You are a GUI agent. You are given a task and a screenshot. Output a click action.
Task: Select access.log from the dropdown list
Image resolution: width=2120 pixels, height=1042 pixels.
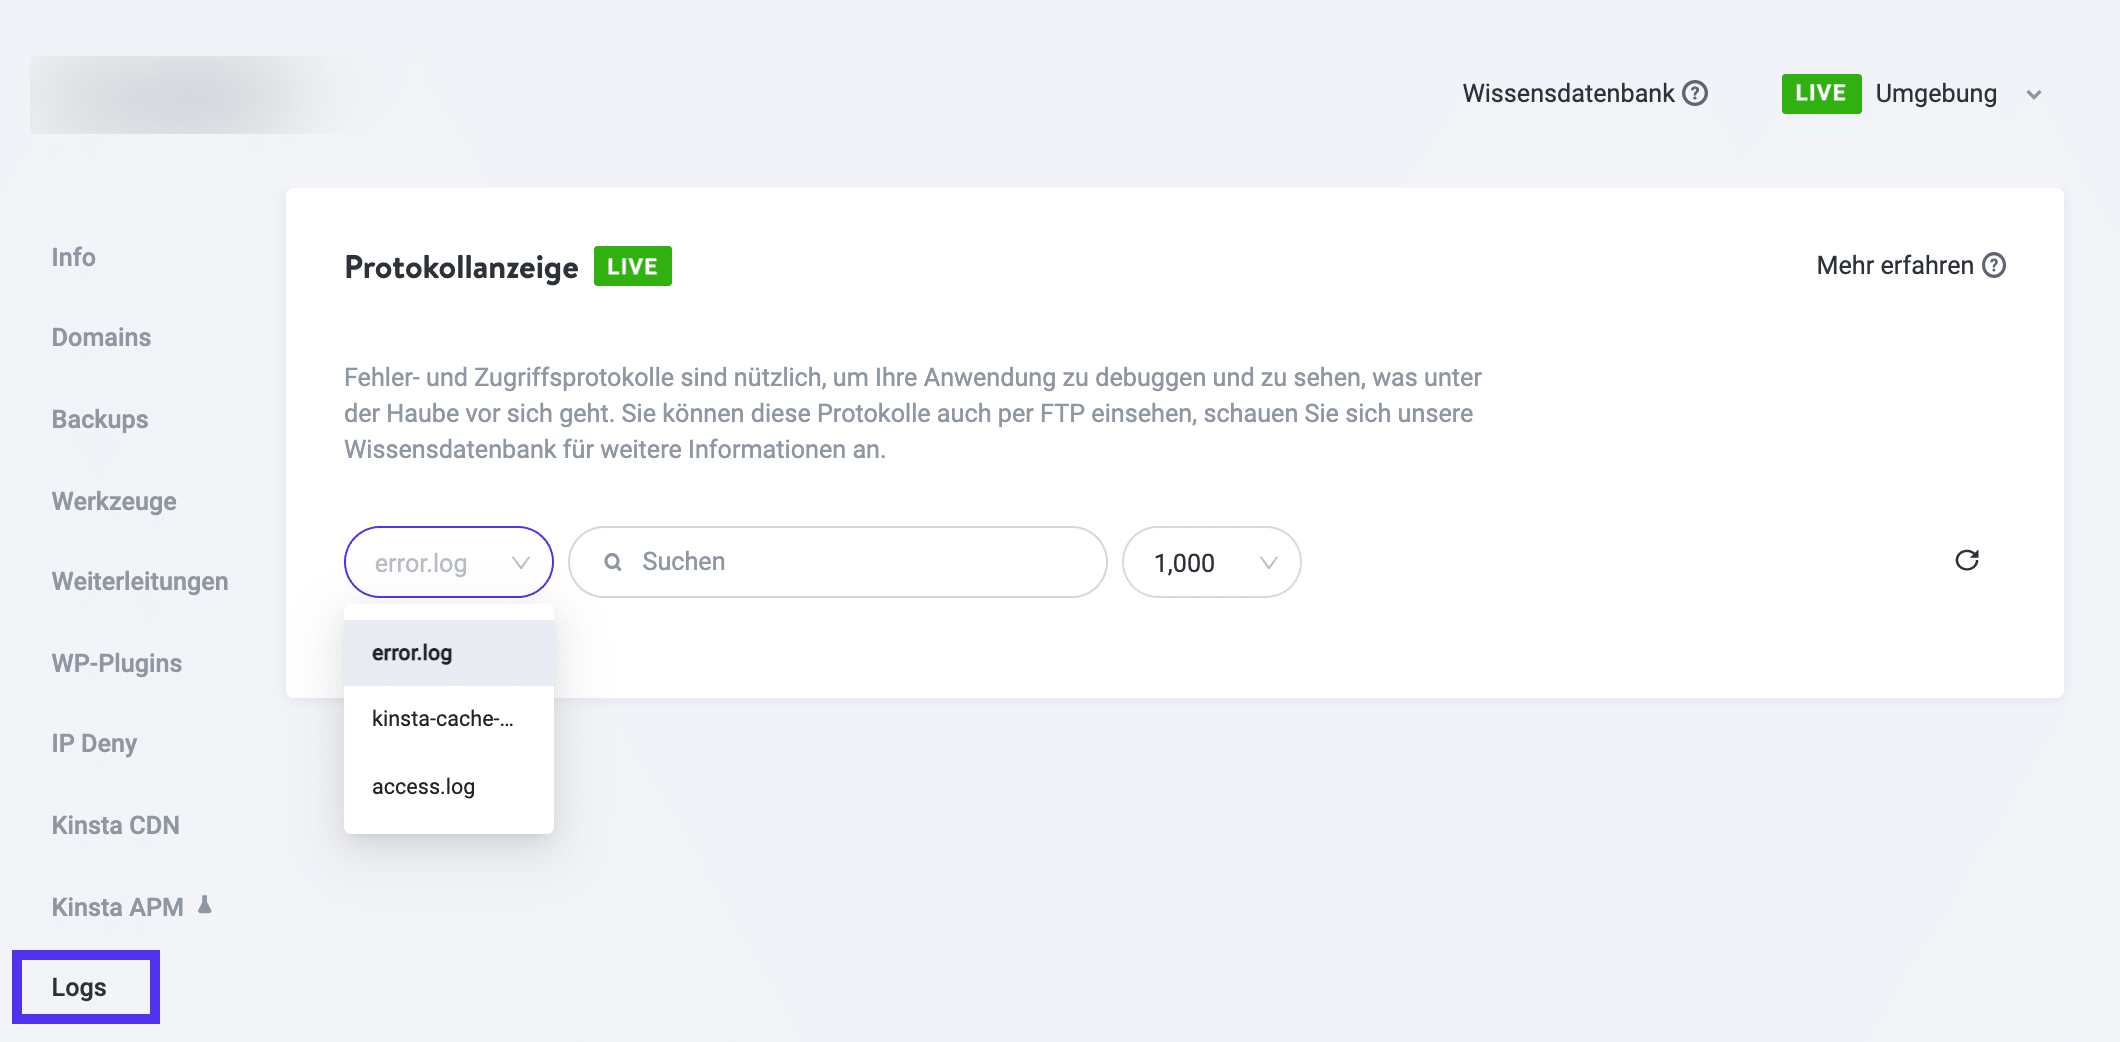[423, 787]
